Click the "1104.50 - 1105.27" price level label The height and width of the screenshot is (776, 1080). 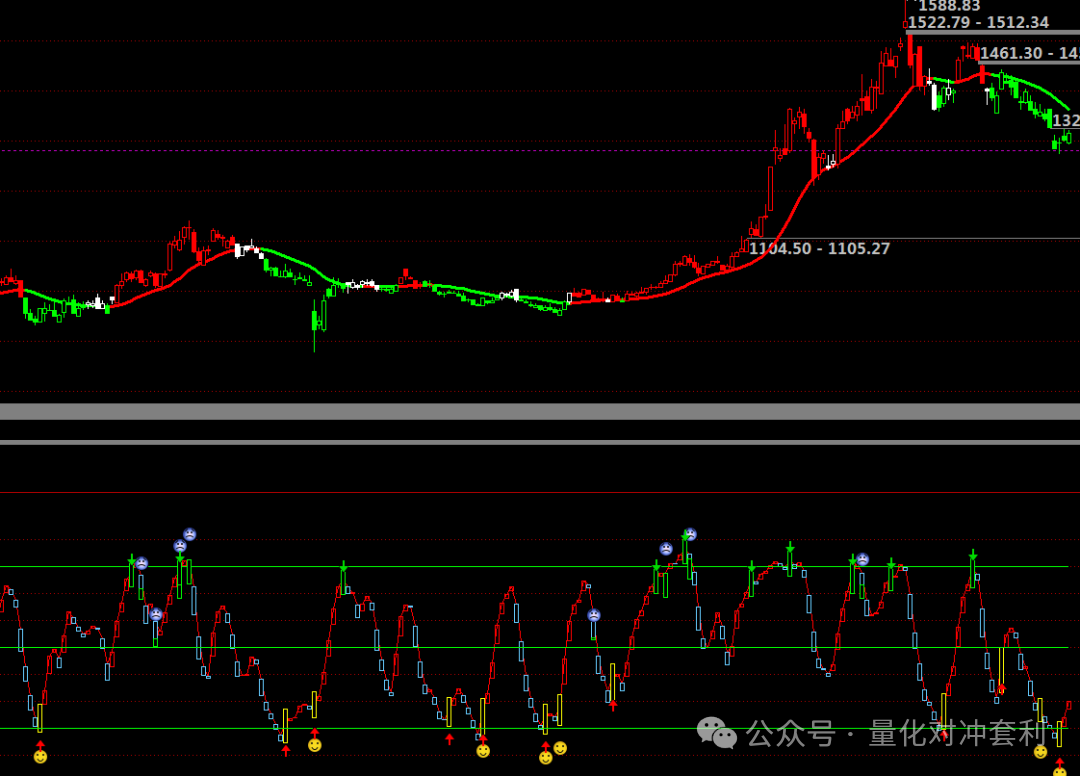click(819, 249)
